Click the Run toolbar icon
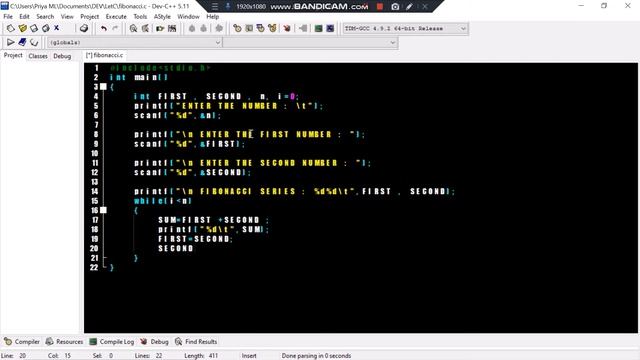Image resolution: width=640 pixels, height=360 pixels. coord(249,28)
